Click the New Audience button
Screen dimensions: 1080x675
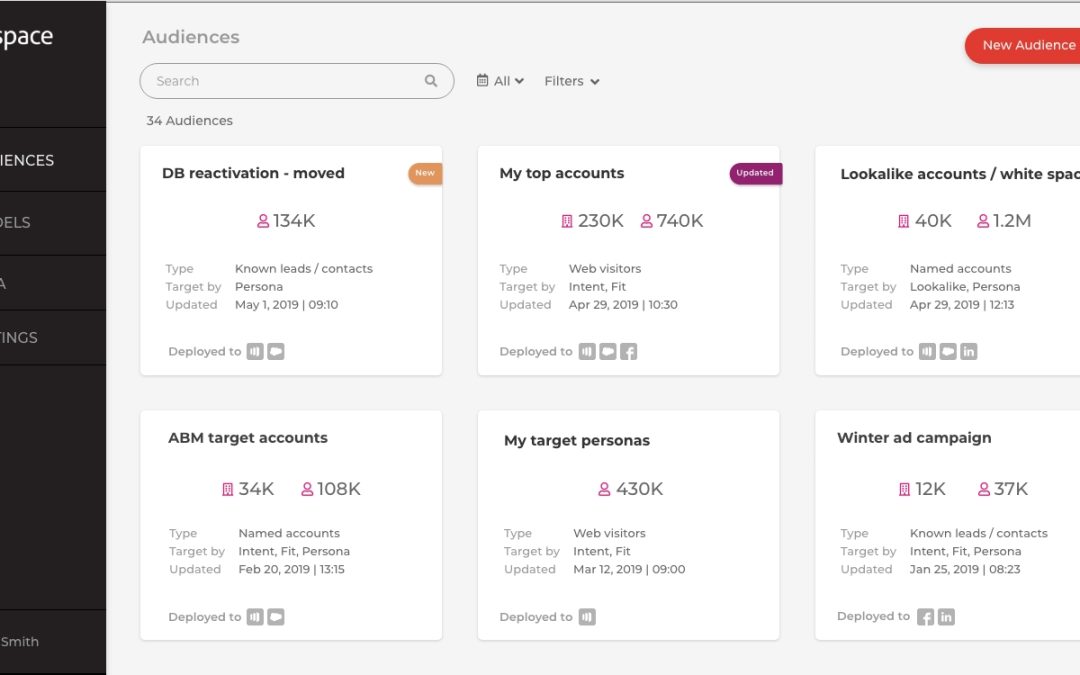[x=1023, y=45]
